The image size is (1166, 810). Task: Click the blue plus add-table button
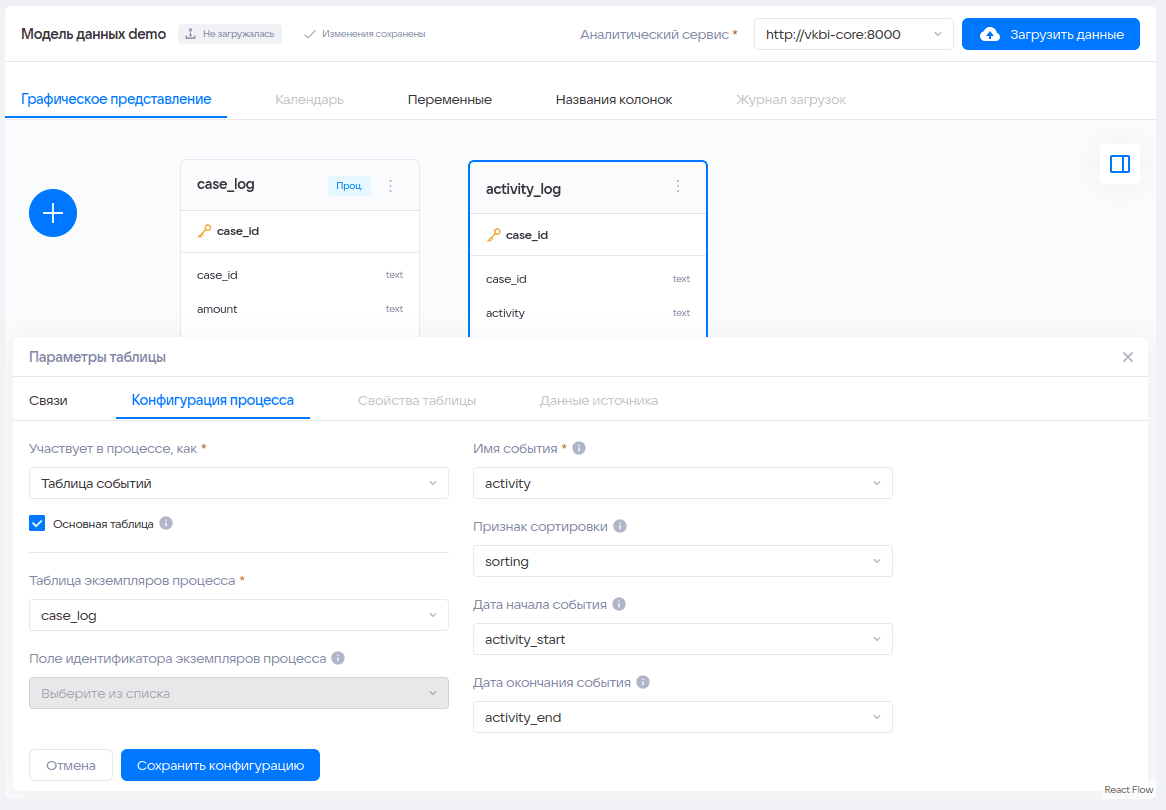click(x=53, y=213)
